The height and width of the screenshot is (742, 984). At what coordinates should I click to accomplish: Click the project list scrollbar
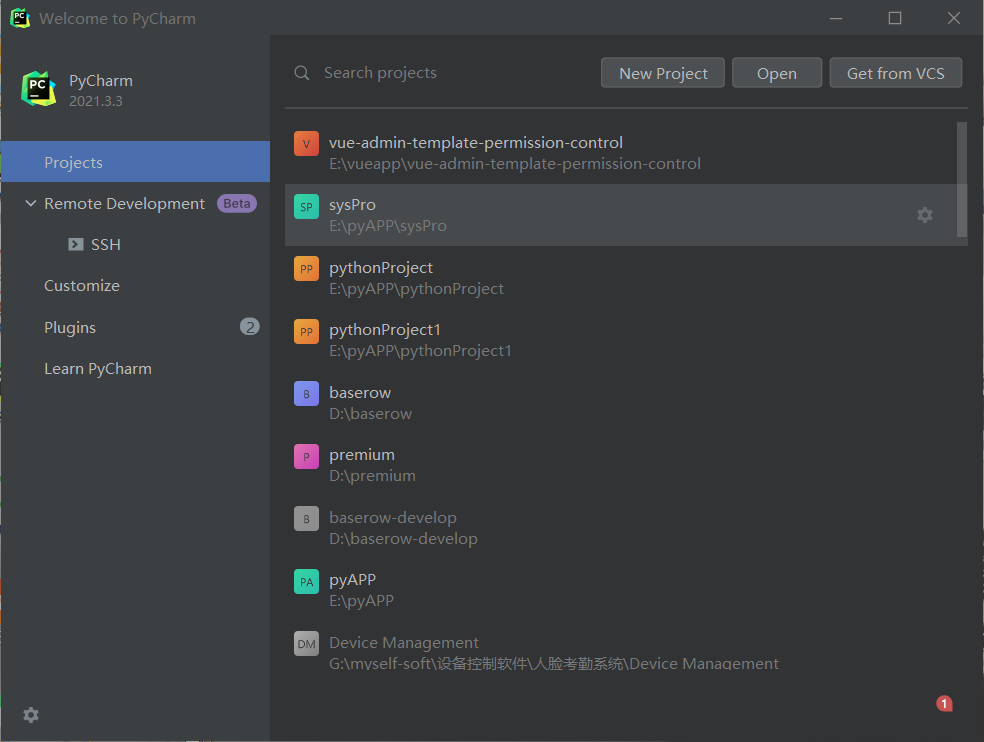[962, 180]
